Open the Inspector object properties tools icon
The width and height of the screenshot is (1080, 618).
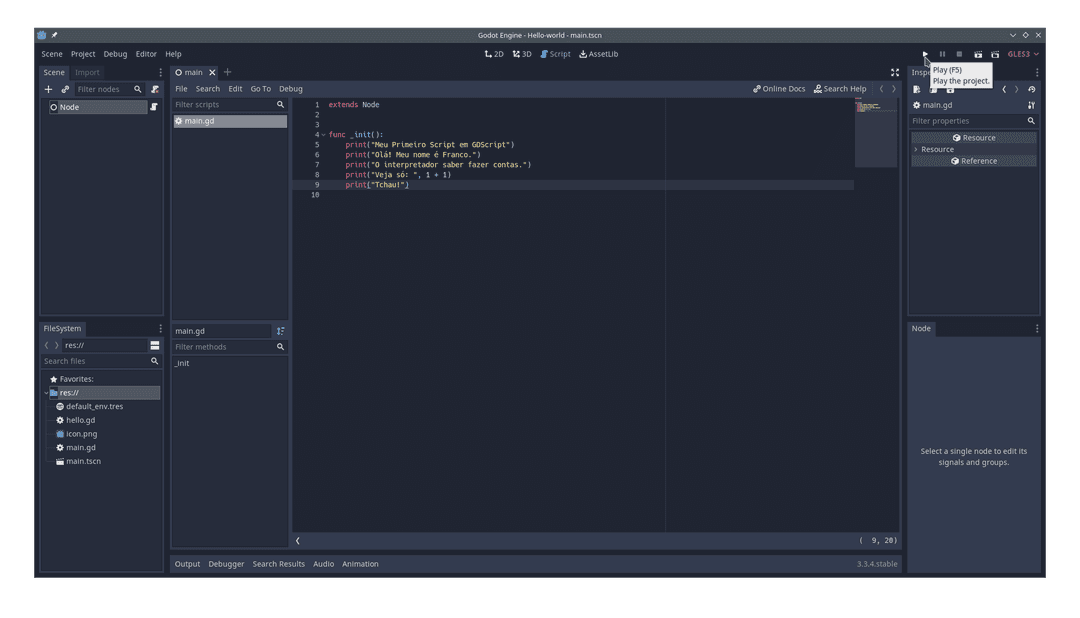(x=1031, y=105)
